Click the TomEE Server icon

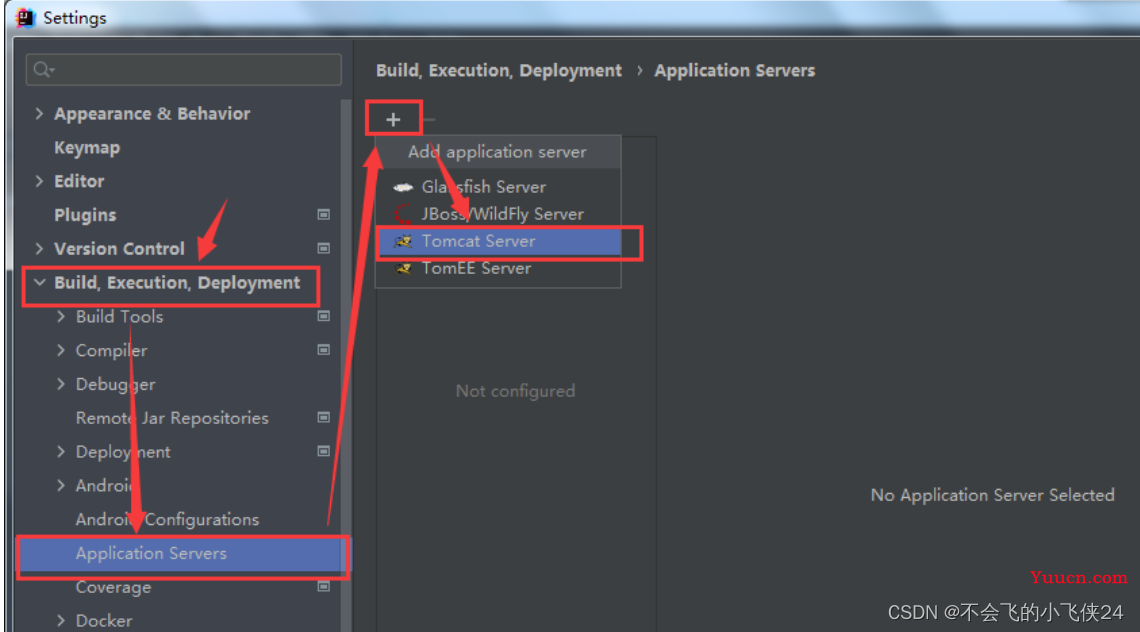[403, 269]
